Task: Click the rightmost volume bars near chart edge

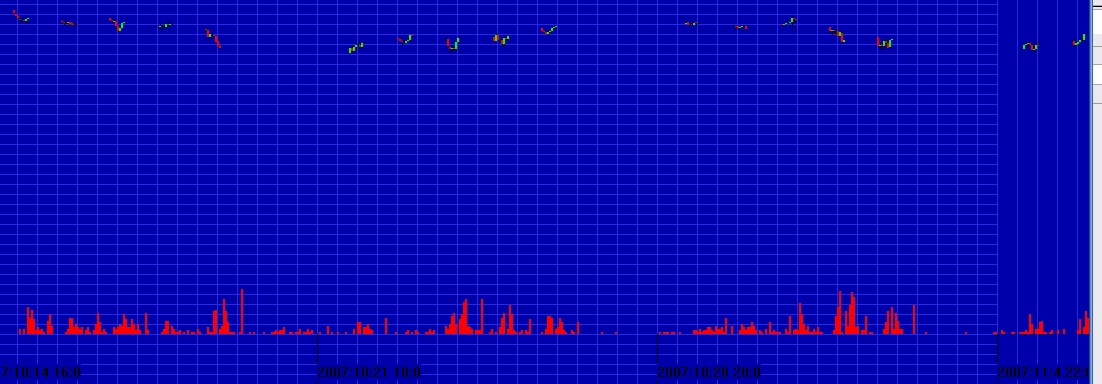Action: point(1082,325)
